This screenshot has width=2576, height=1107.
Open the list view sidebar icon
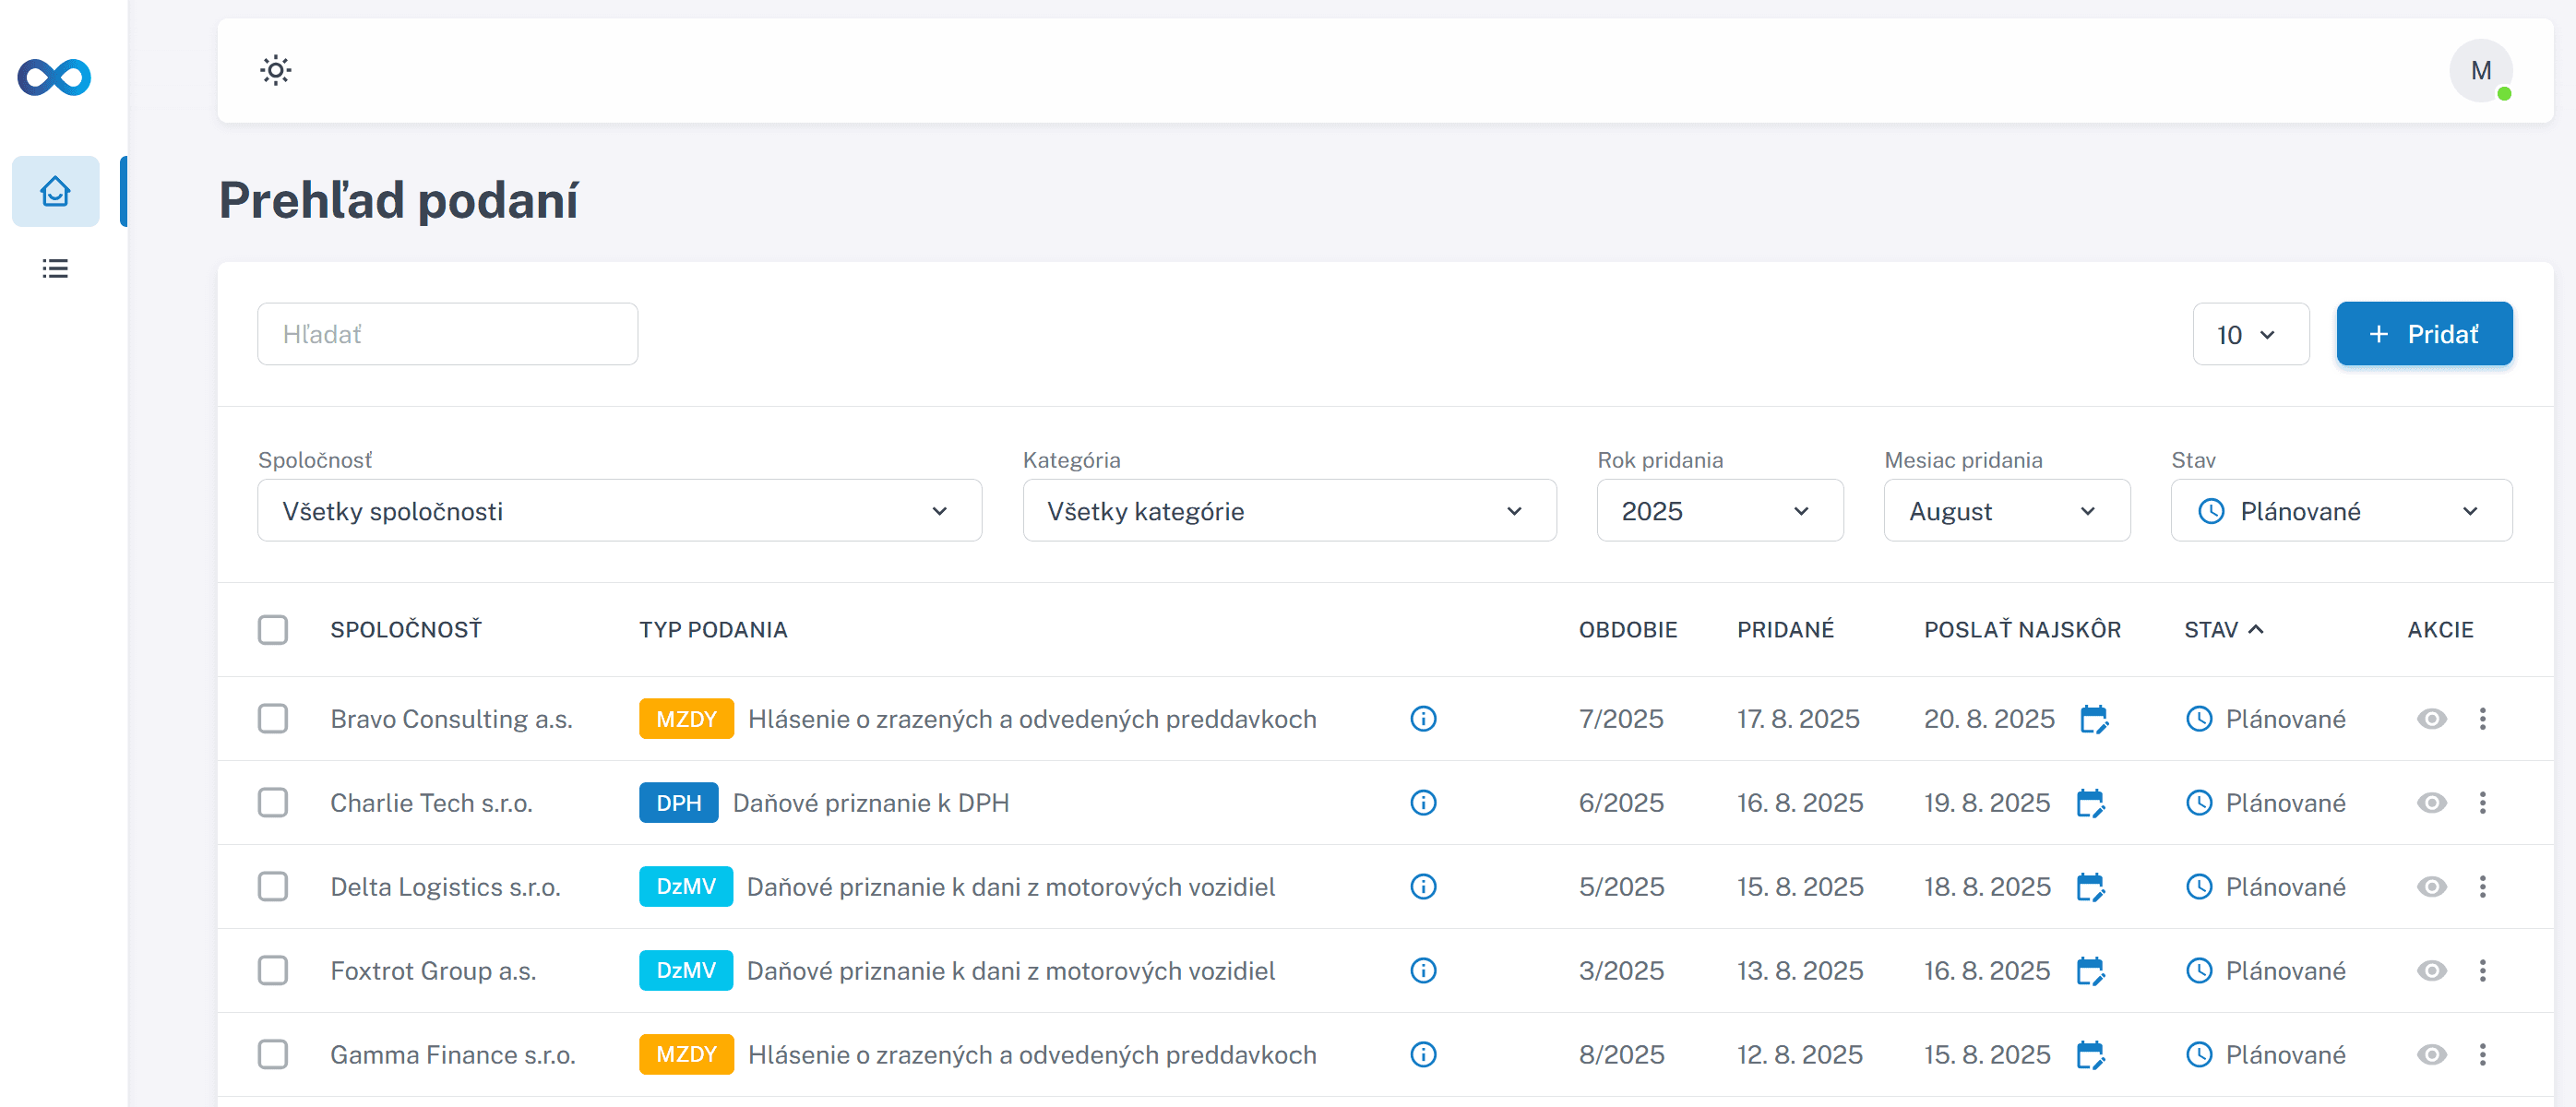(56, 268)
